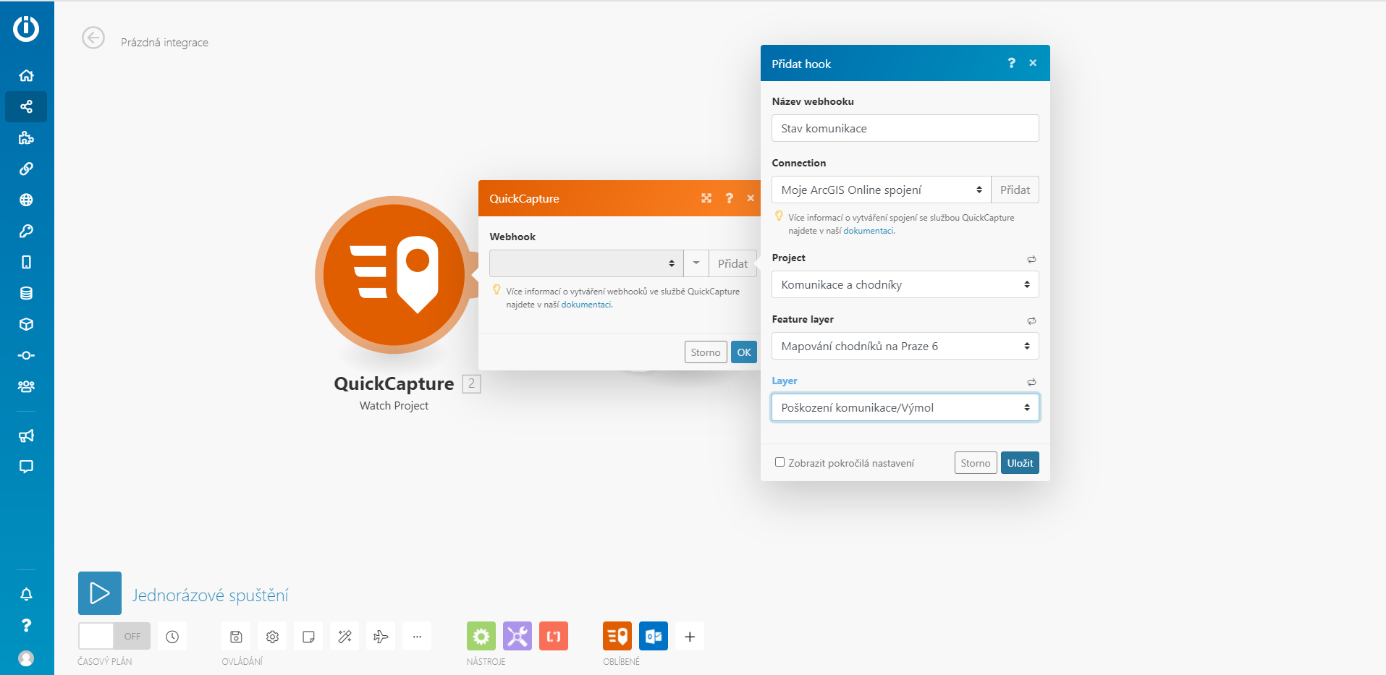This screenshot has height=675, width=1386.
Task: Open Templates via the puzzle-piece sidebar icon
Action: pyautogui.click(x=27, y=138)
